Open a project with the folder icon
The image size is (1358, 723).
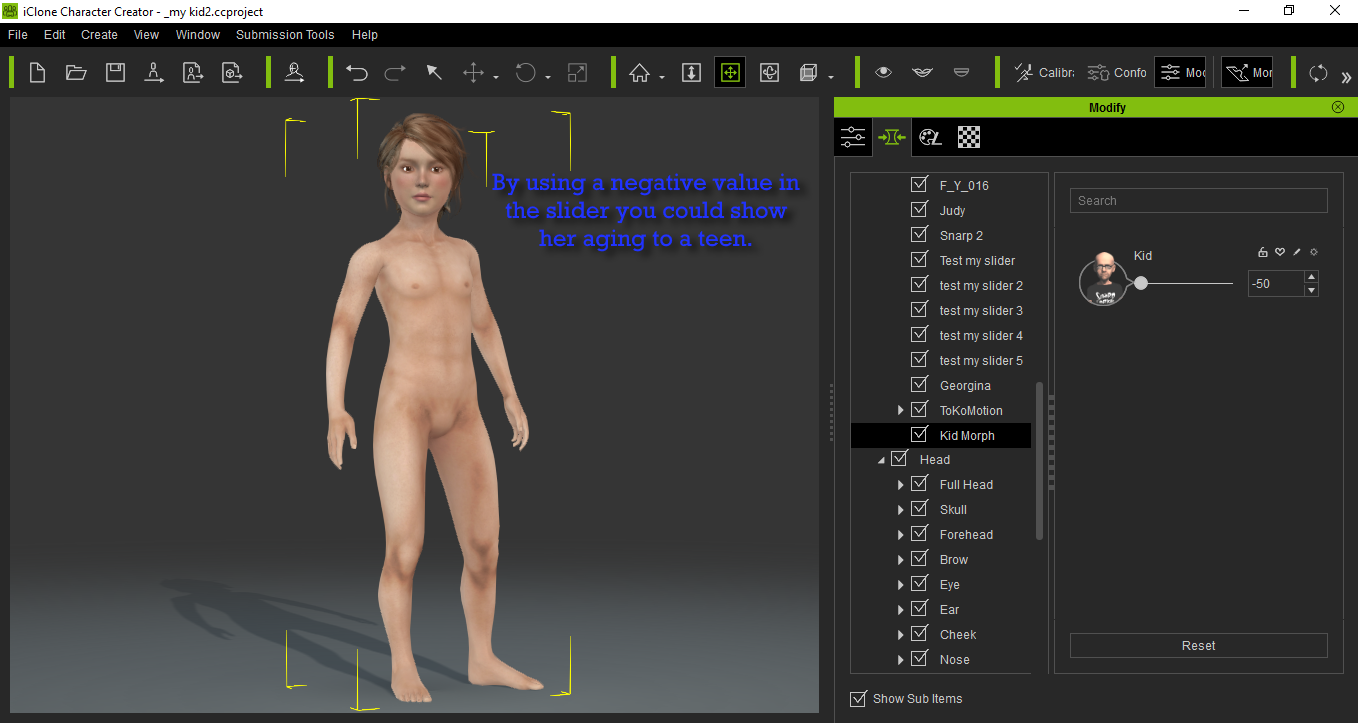pyautogui.click(x=76, y=72)
